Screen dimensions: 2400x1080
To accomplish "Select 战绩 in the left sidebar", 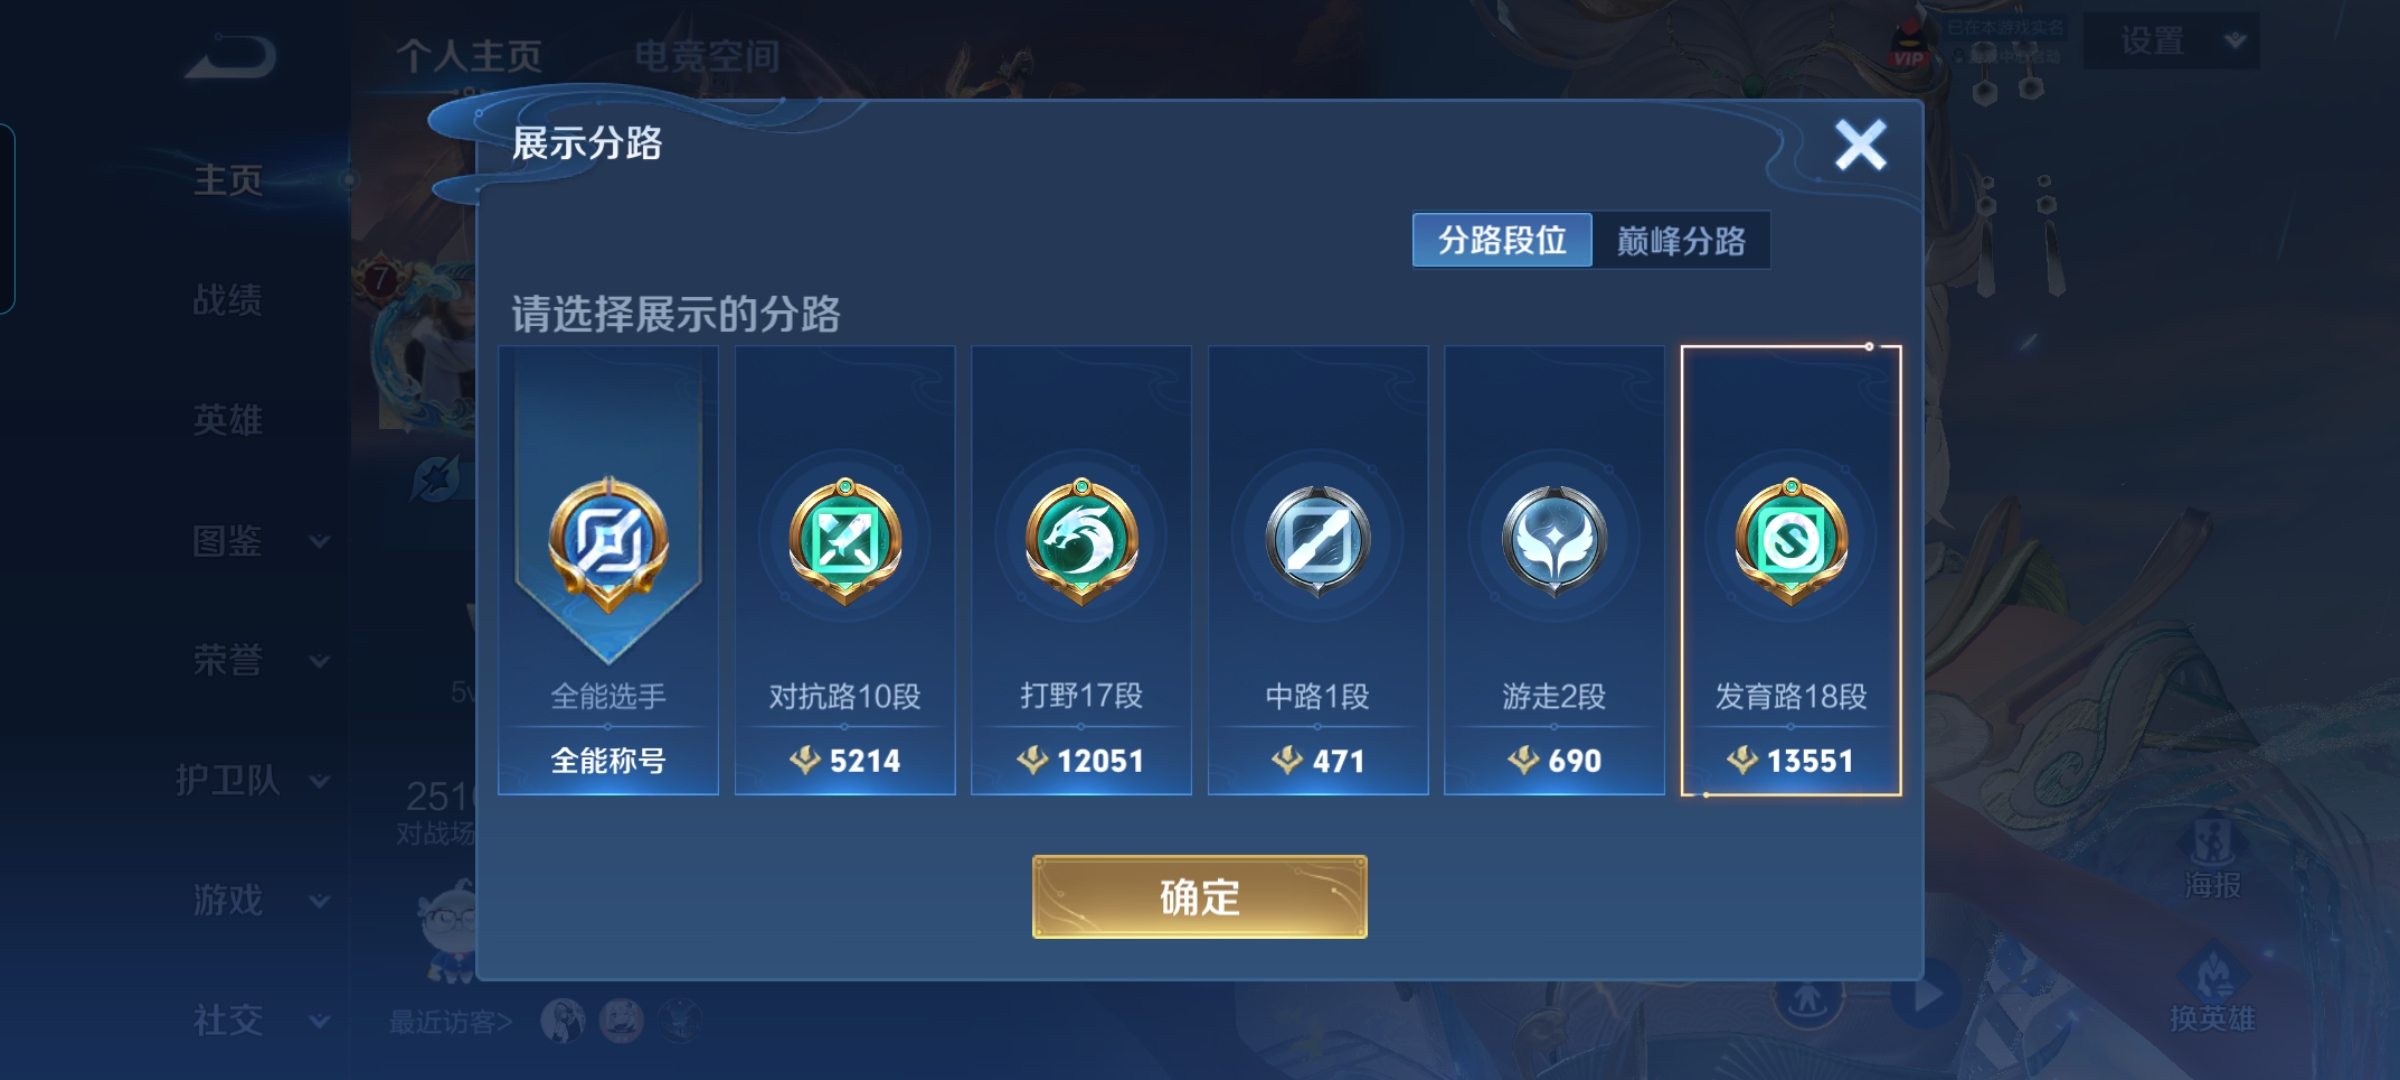I will click(227, 300).
